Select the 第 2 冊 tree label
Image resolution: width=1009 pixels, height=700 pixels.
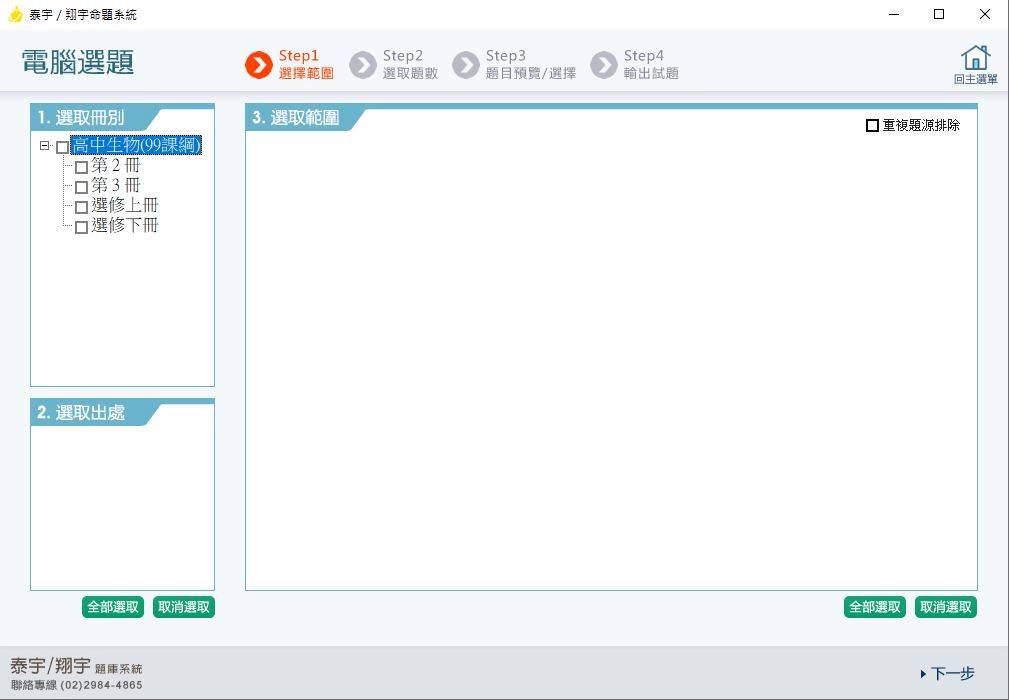116,166
